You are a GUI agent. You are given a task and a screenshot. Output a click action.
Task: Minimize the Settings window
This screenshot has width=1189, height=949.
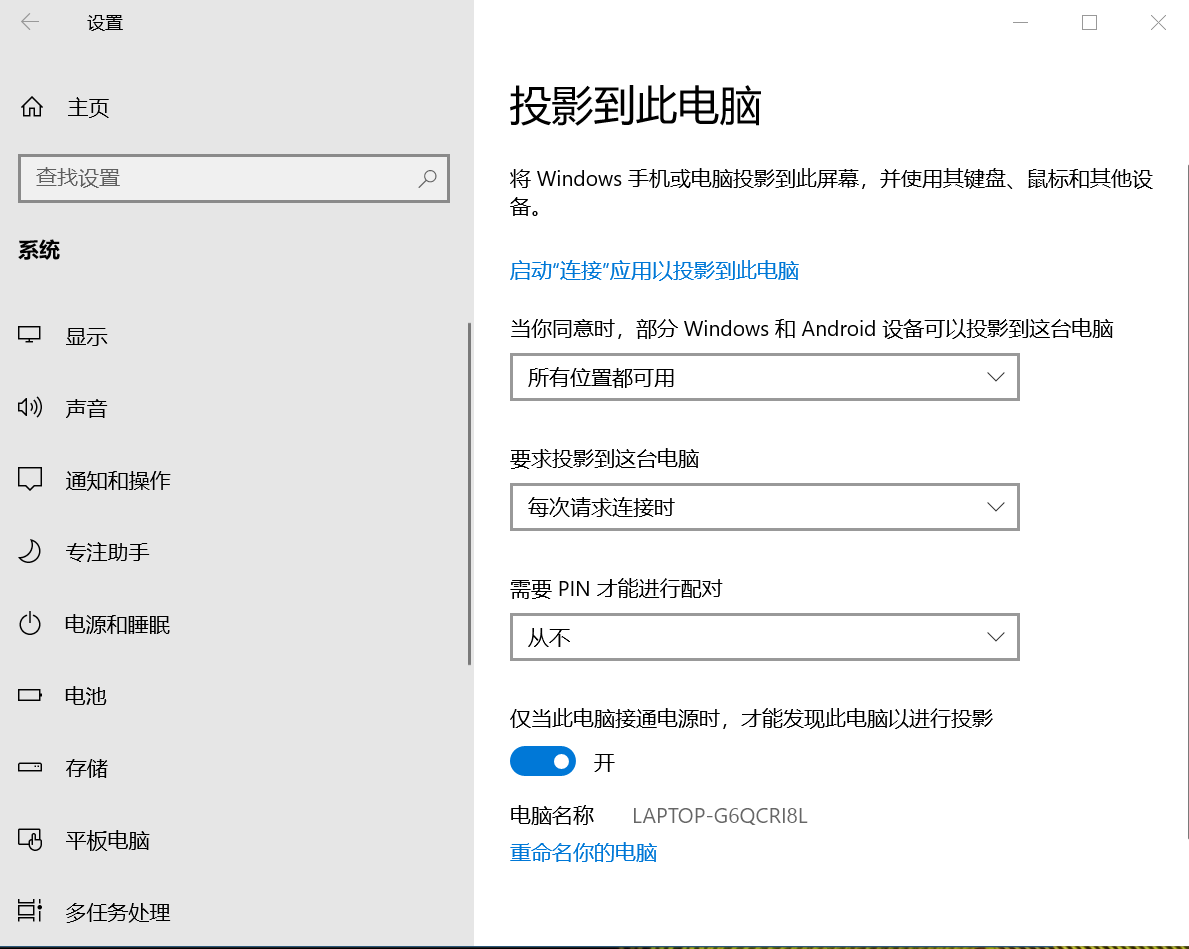[x=1021, y=23]
